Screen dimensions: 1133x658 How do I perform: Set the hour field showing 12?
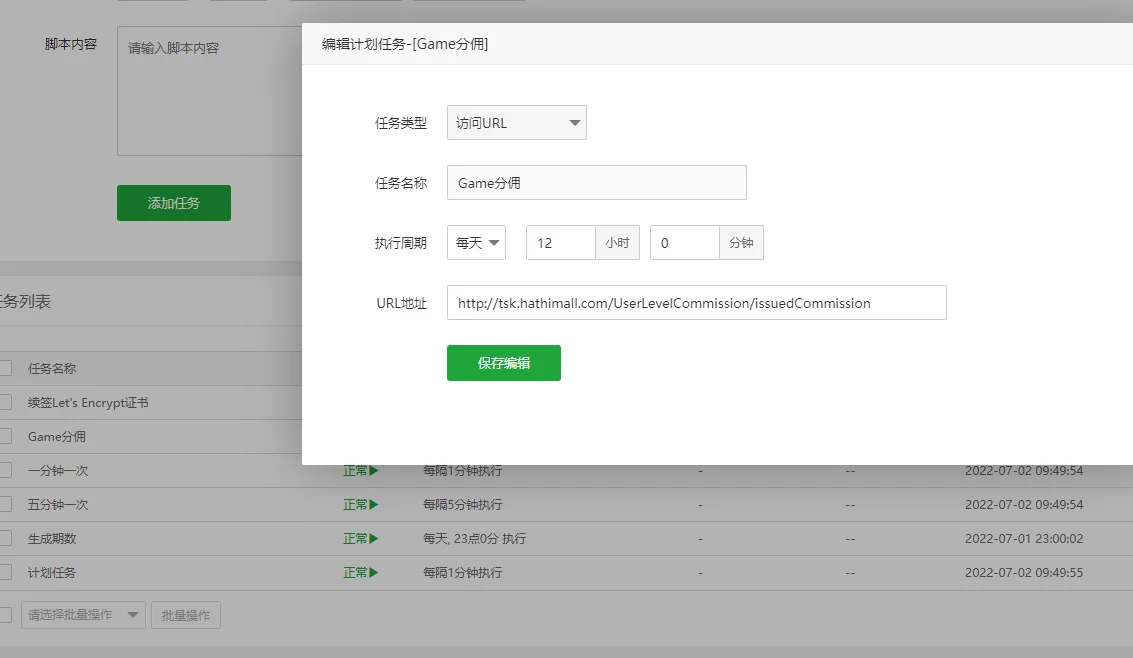click(x=561, y=243)
